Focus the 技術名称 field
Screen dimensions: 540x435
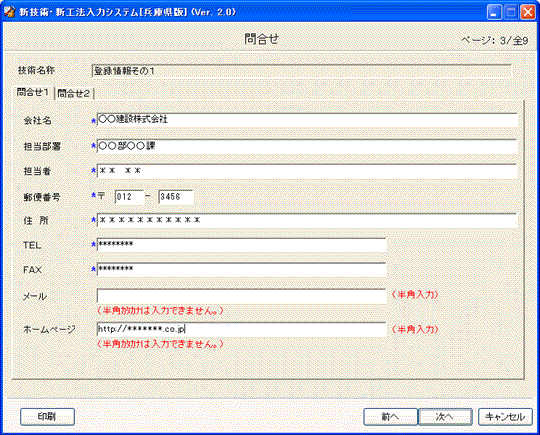302,71
